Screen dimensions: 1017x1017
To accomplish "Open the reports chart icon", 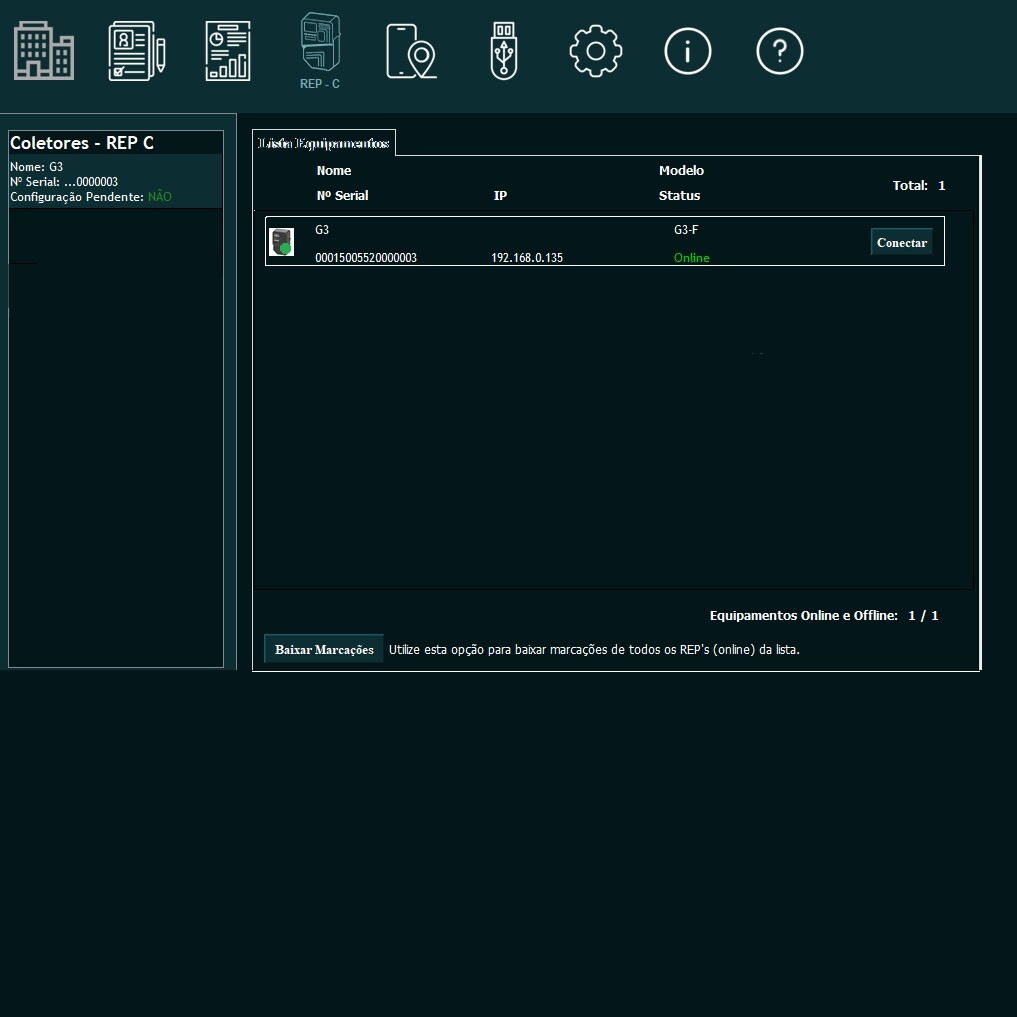I will pos(228,51).
